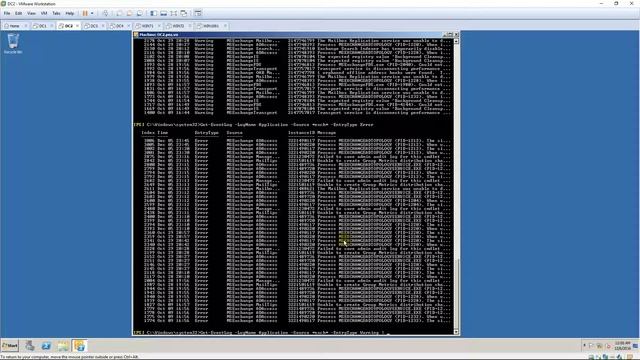Click the EntryType column header text
The height and width of the screenshot is (360, 640).
pos(207,133)
